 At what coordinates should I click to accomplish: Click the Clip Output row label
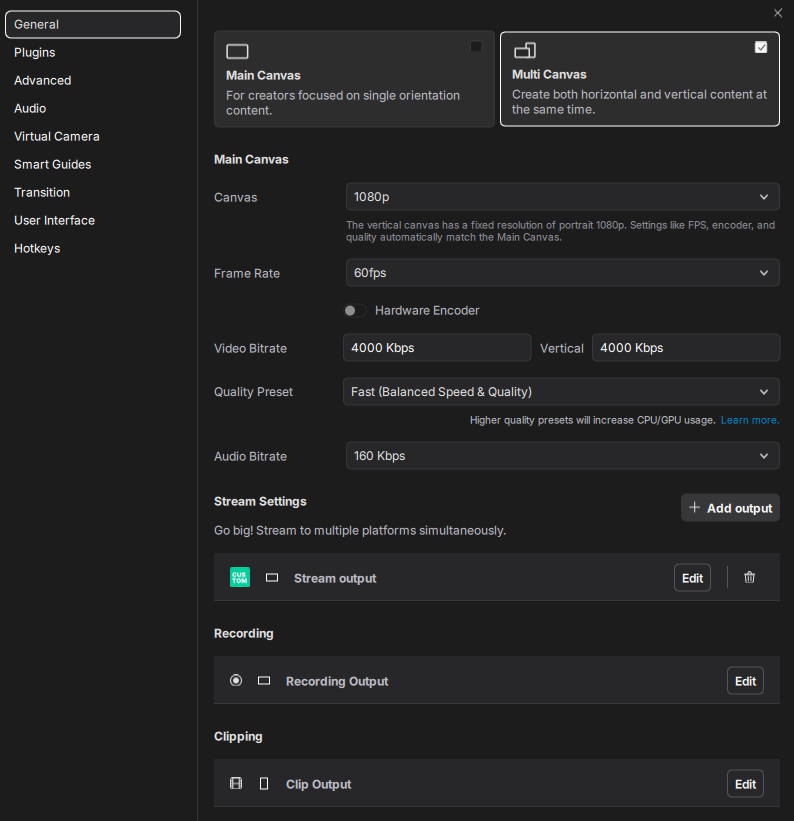(x=318, y=784)
